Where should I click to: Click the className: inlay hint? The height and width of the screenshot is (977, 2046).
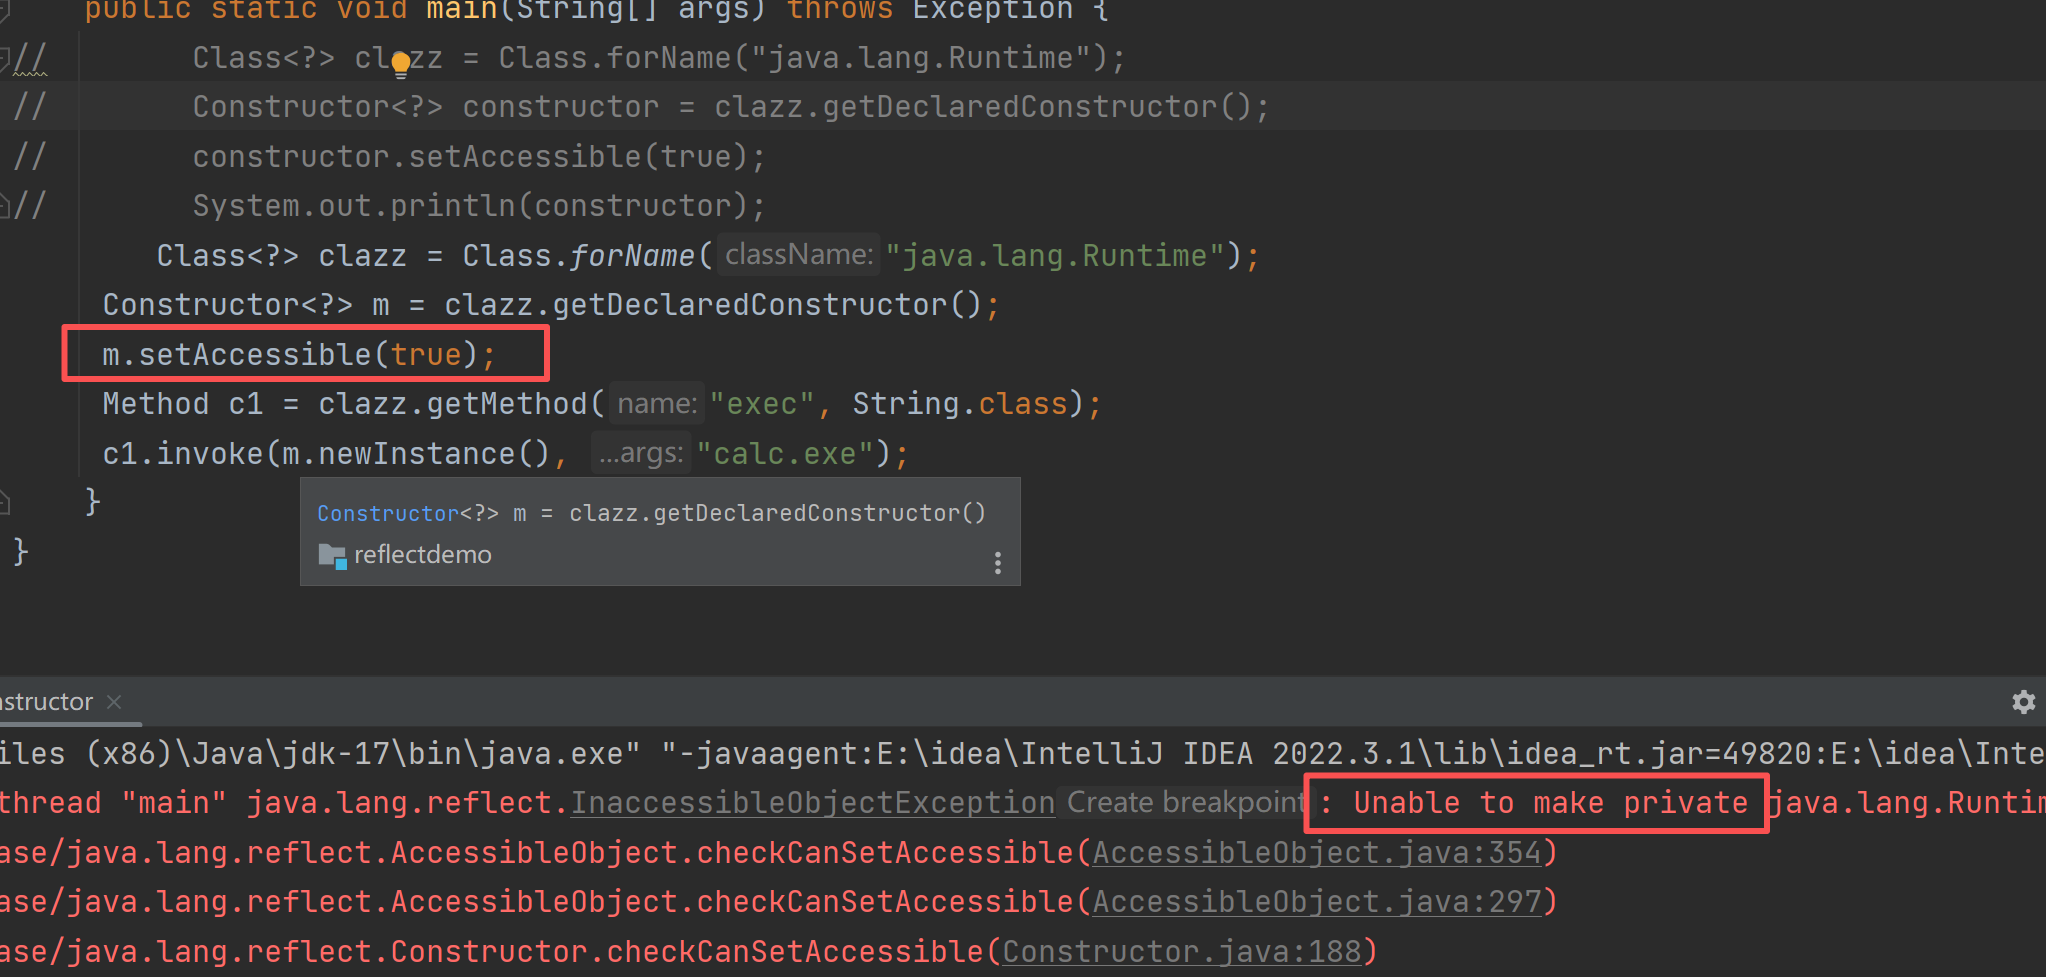point(798,255)
